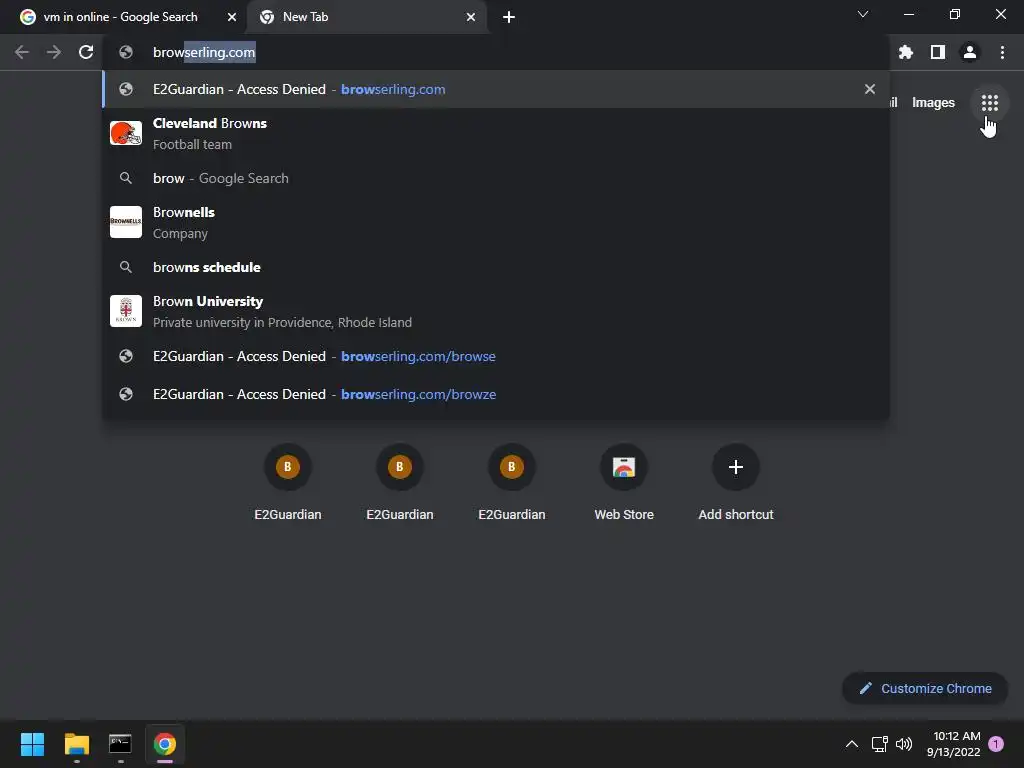Open the top E2Guardian browserling.com suggestion
This screenshot has width=1024, height=768.
(496, 89)
